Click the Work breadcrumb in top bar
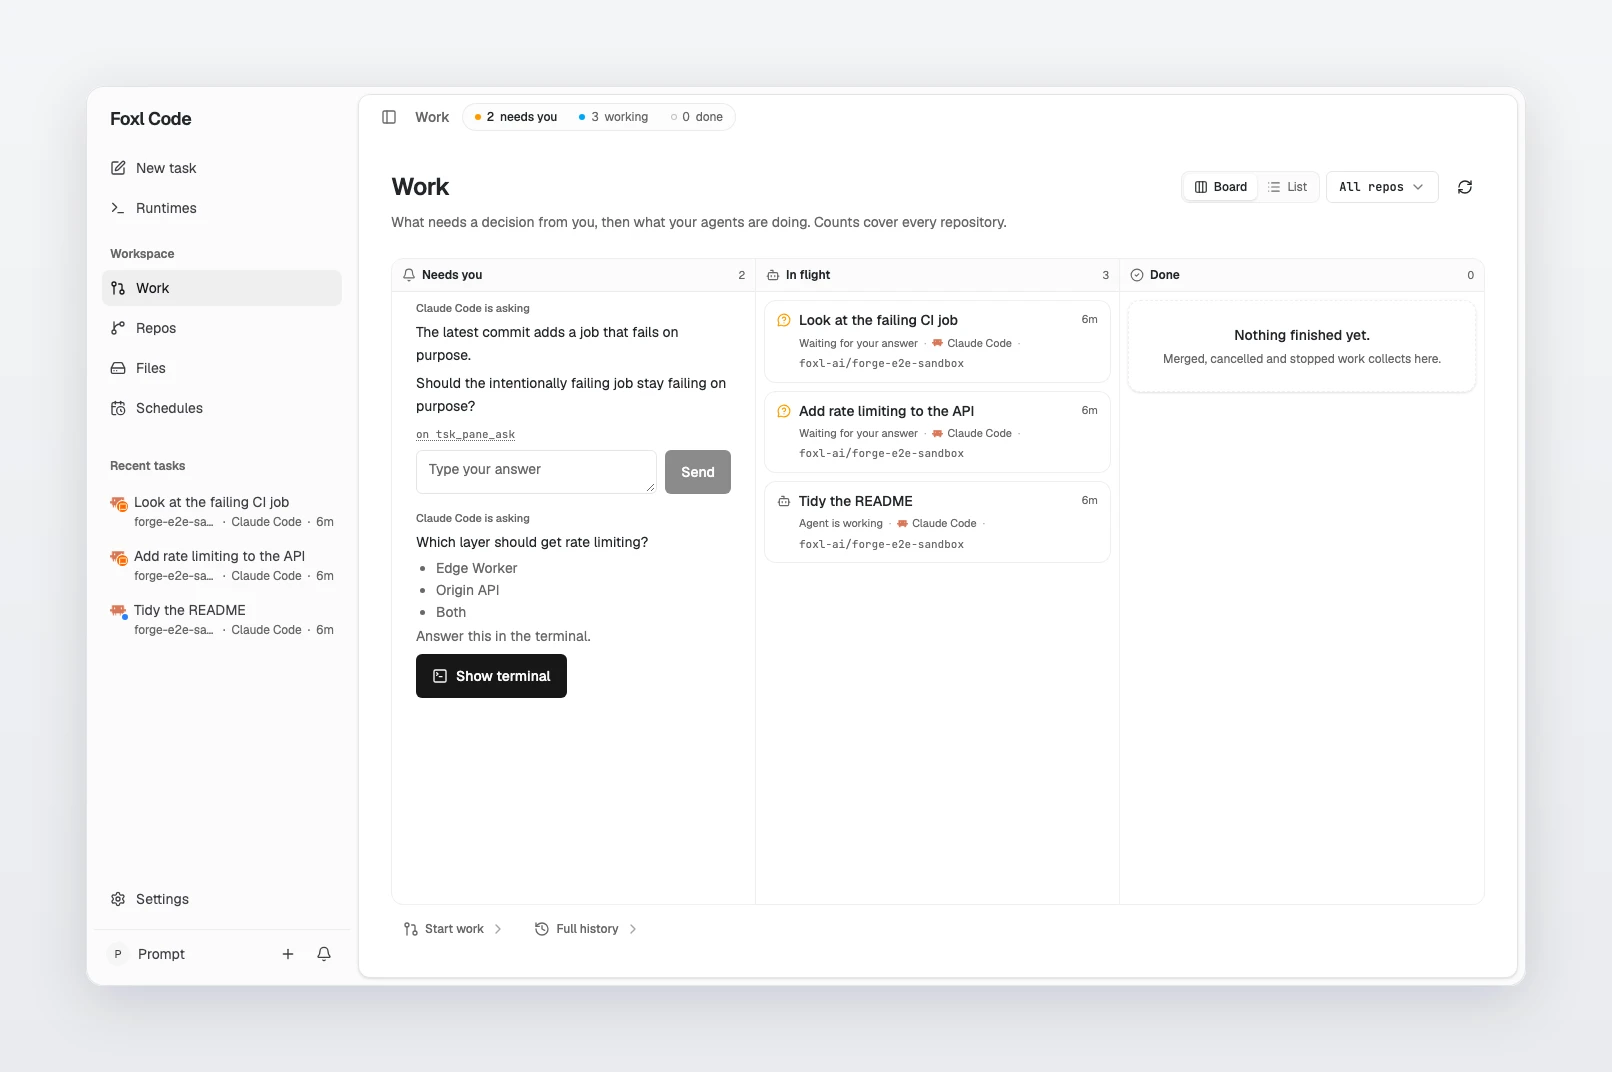 point(432,117)
